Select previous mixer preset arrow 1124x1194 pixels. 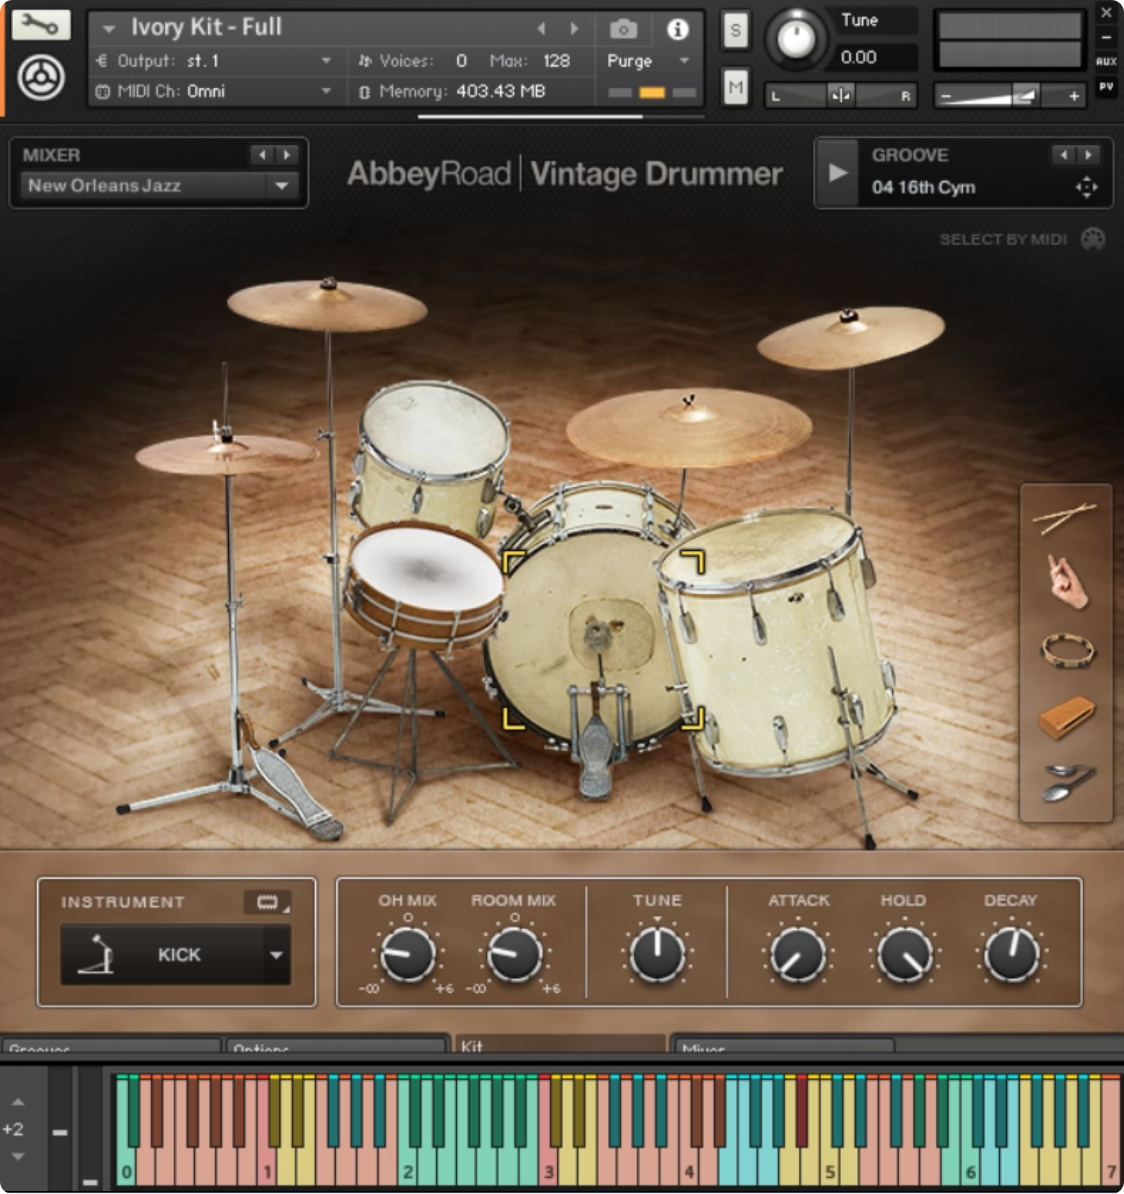[x=262, y=155]
